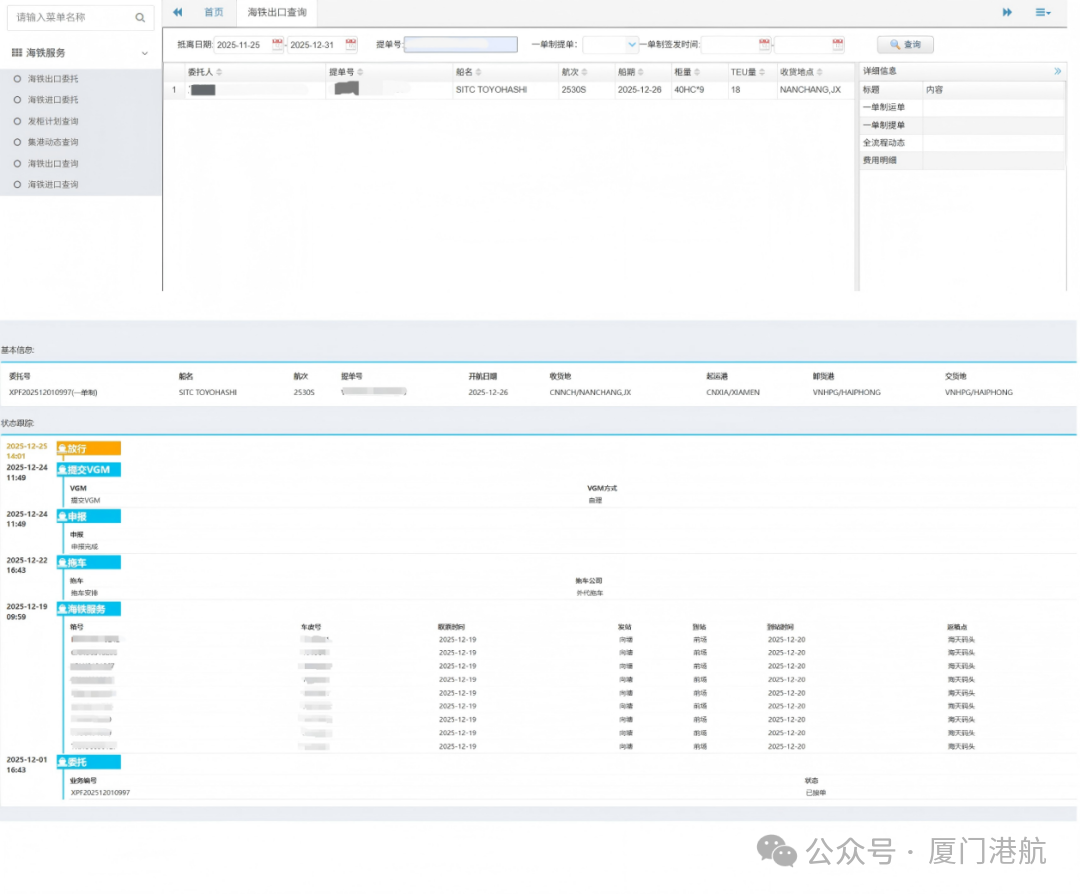This screenshot has width=1080, height=894.
Task: Open calendar for 一单制签发时间 start date
Action: click(x=765, y=44)
